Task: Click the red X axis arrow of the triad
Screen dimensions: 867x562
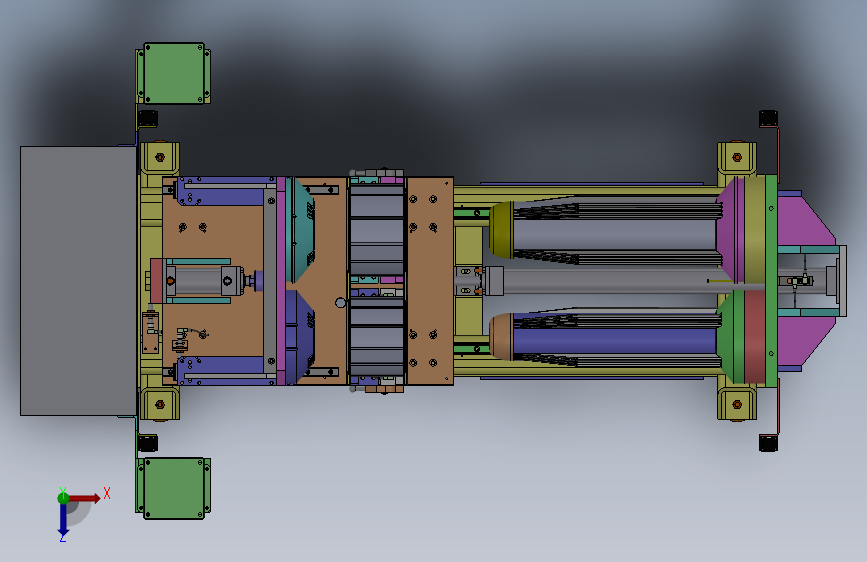Action: point(84,498)
